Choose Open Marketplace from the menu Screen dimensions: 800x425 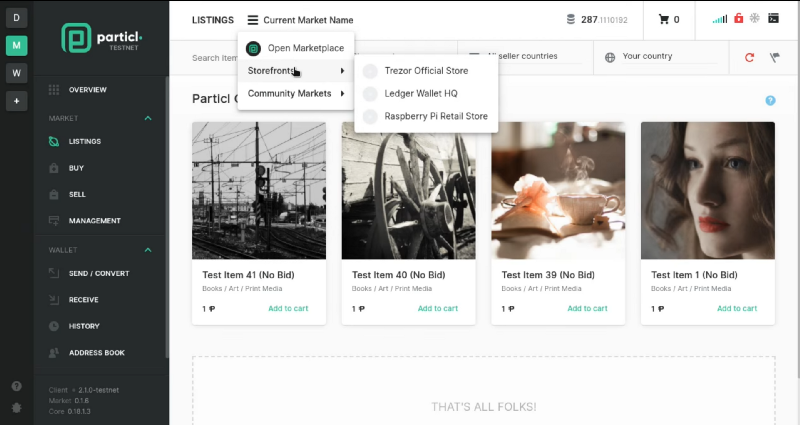tap(296, 48)
